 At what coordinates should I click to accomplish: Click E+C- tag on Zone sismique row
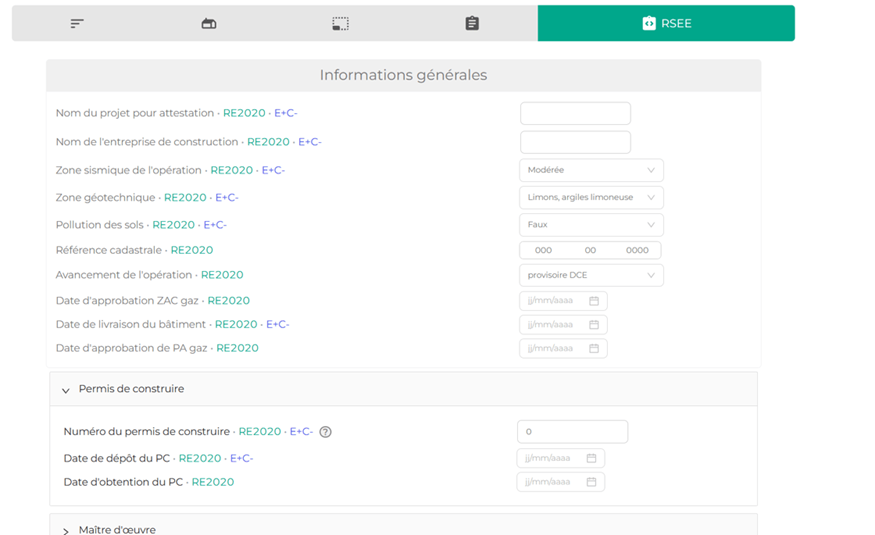tap(273, 170)
